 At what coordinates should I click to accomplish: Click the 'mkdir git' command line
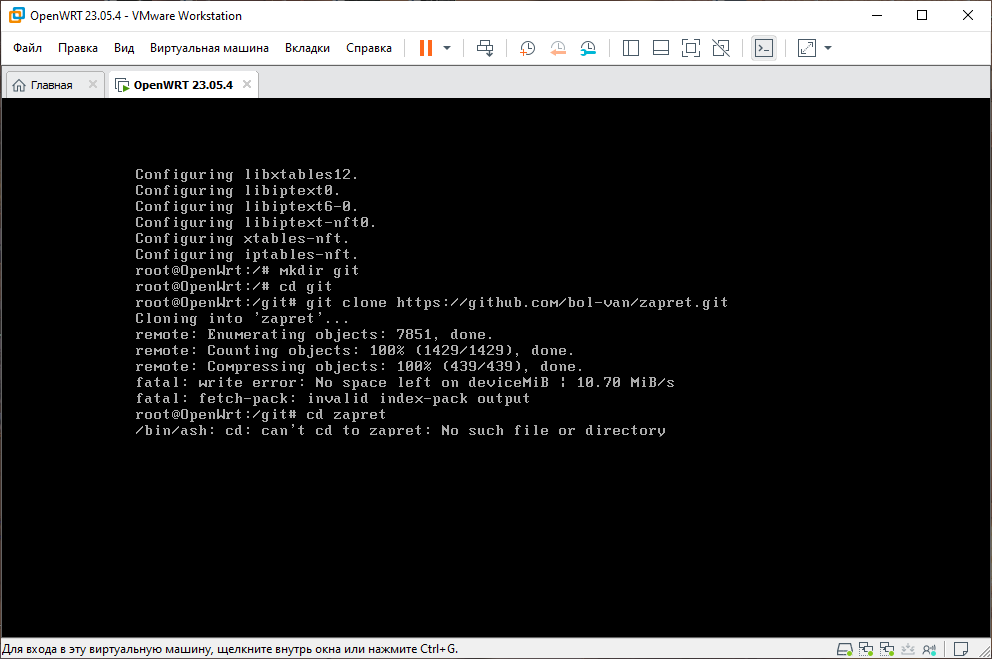(x=247, y=270)
